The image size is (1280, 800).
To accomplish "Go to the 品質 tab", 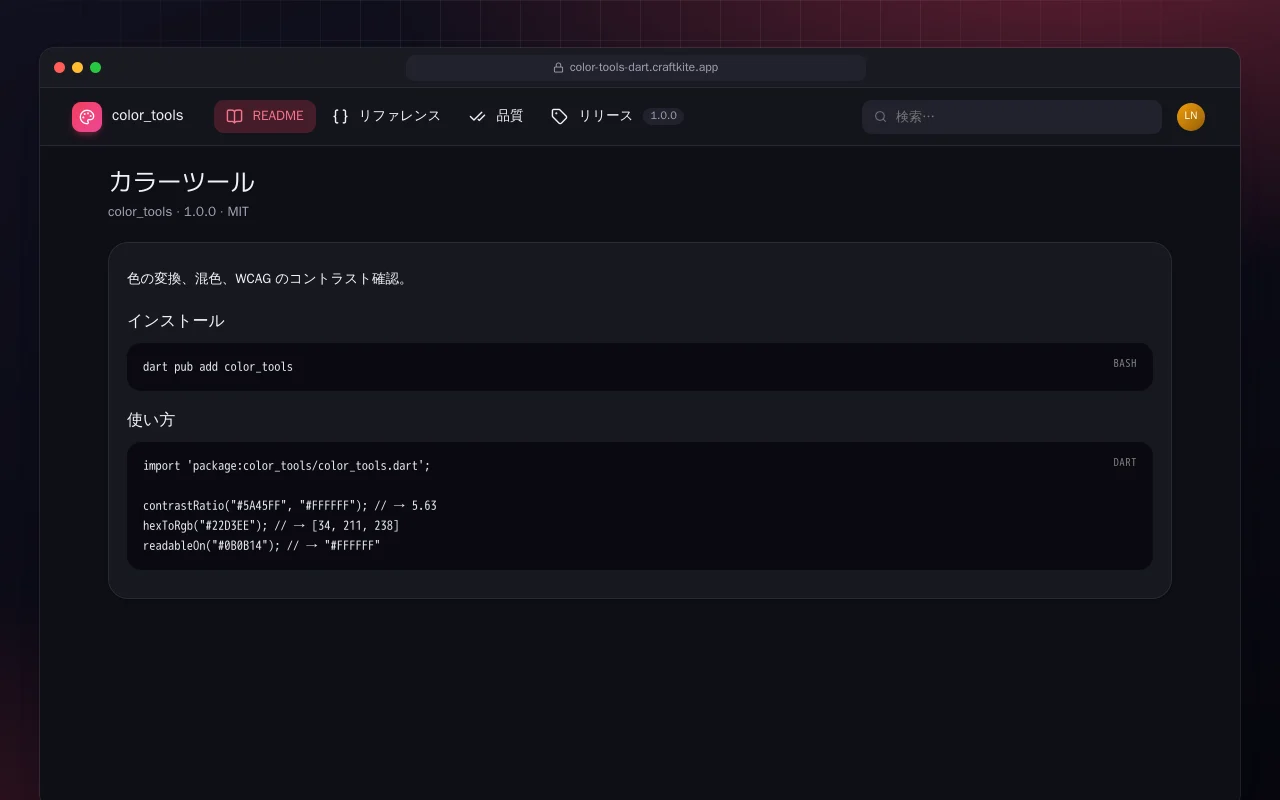I will click(496, 116).
